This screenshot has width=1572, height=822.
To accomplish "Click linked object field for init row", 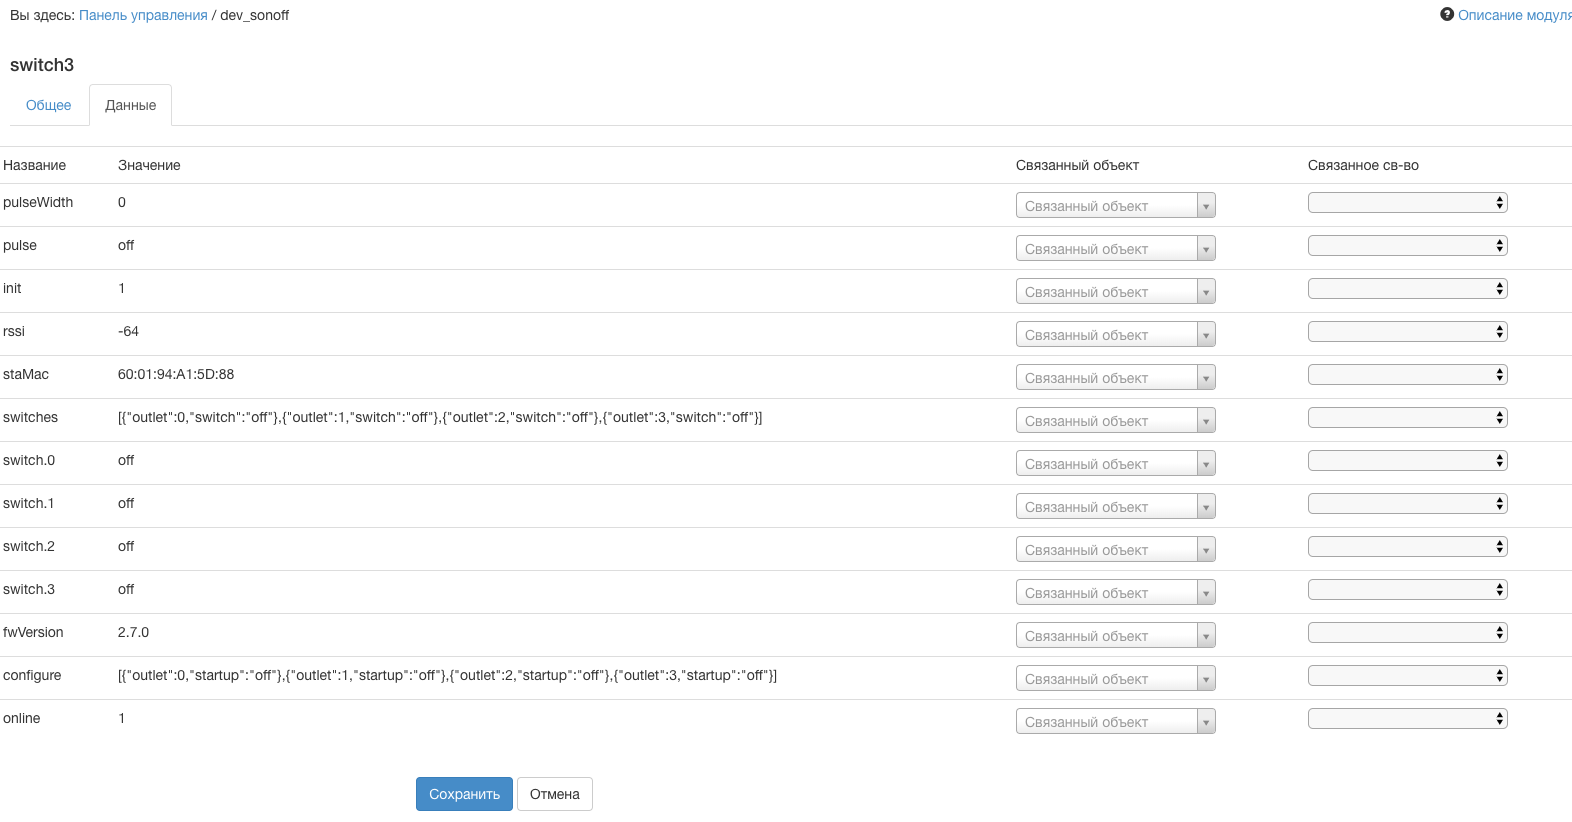I will [x=1106, y=292].
